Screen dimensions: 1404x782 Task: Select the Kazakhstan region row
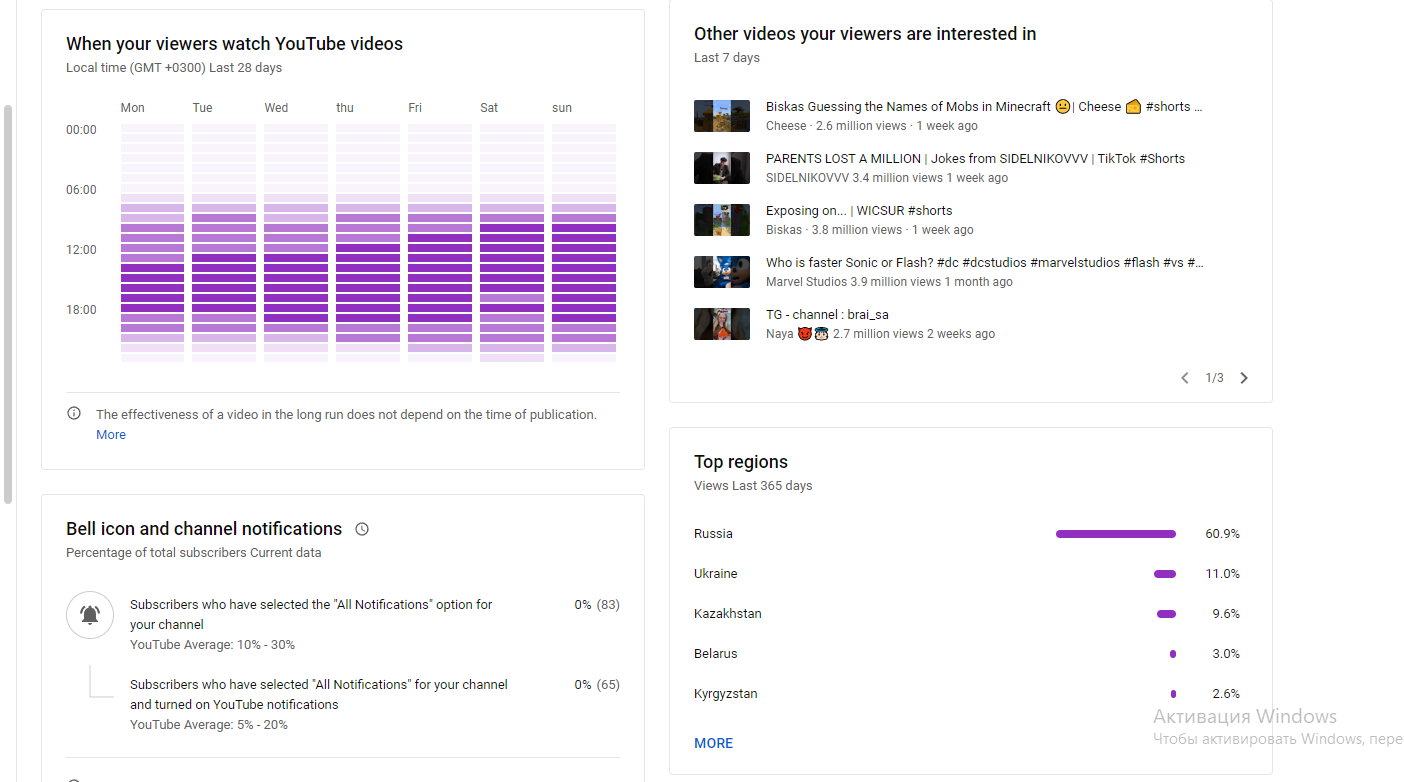[x=967, y=614]
